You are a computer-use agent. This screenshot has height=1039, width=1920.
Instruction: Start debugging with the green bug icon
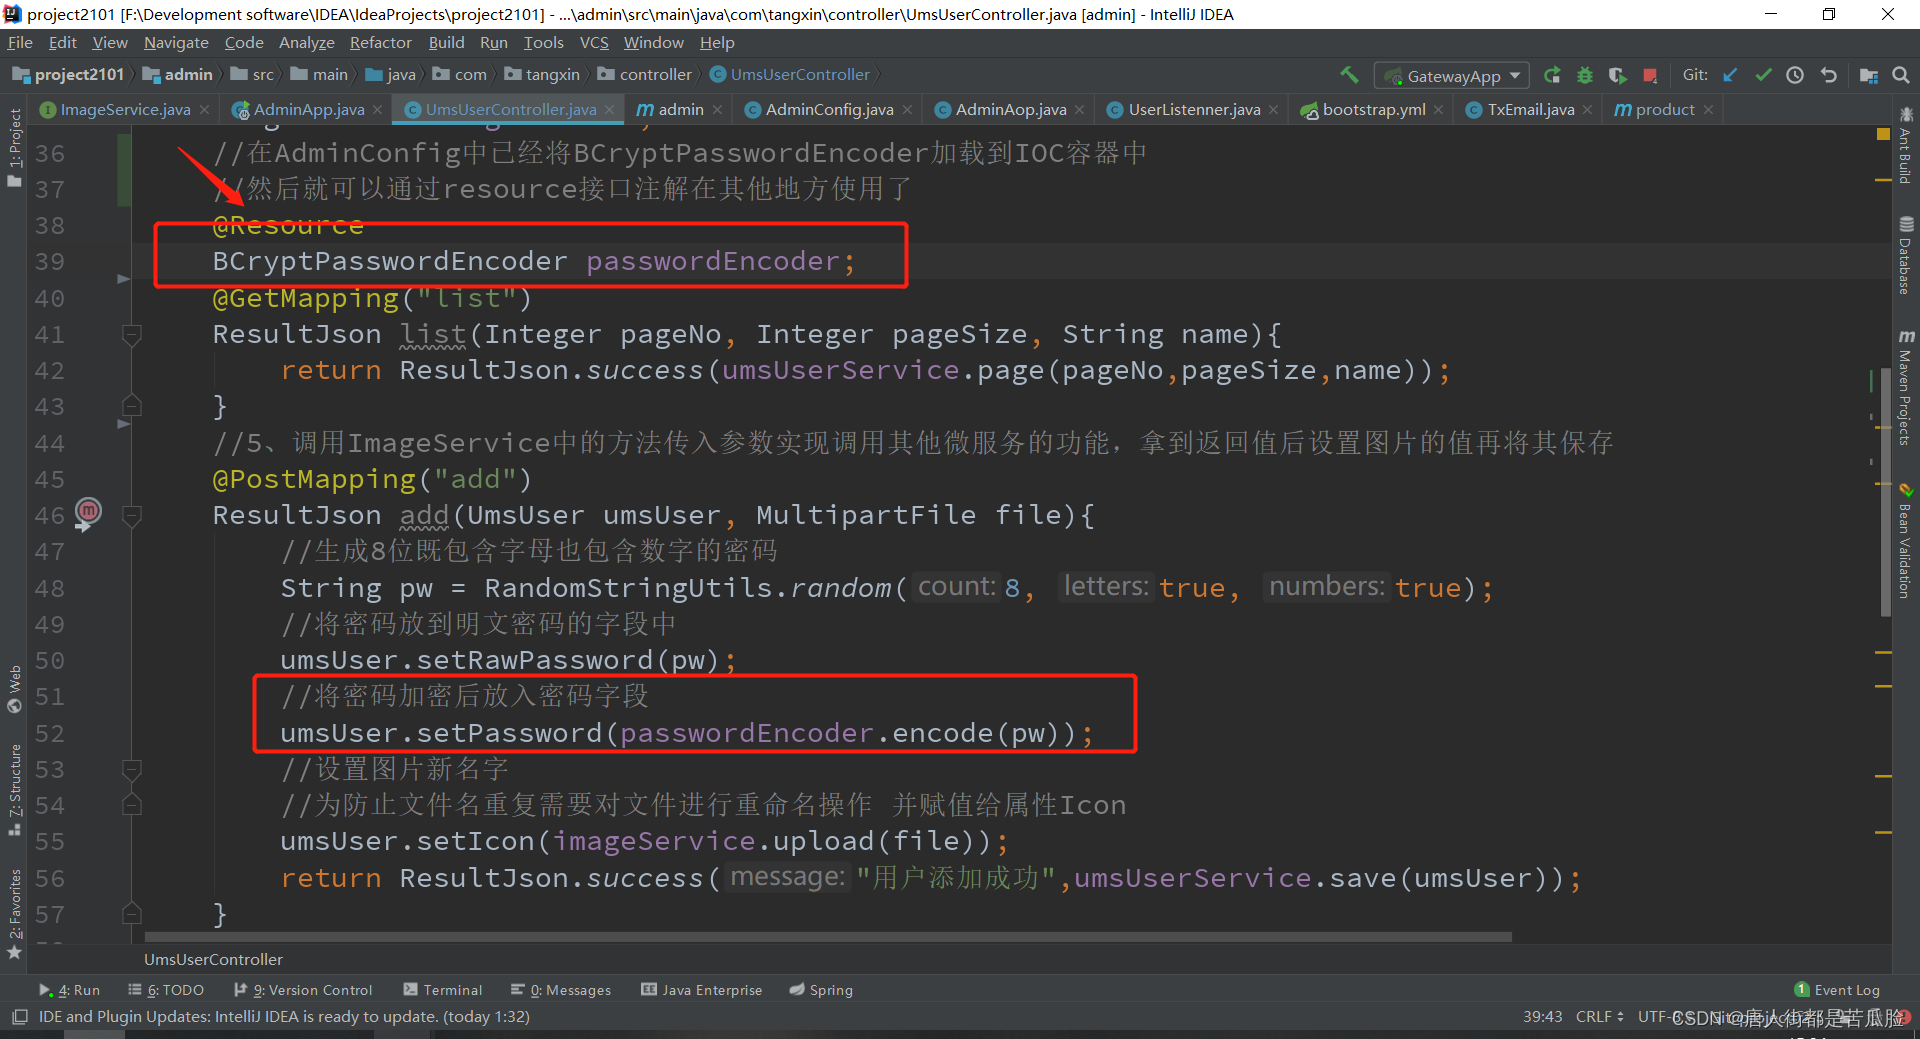(x=1585, y=75)
